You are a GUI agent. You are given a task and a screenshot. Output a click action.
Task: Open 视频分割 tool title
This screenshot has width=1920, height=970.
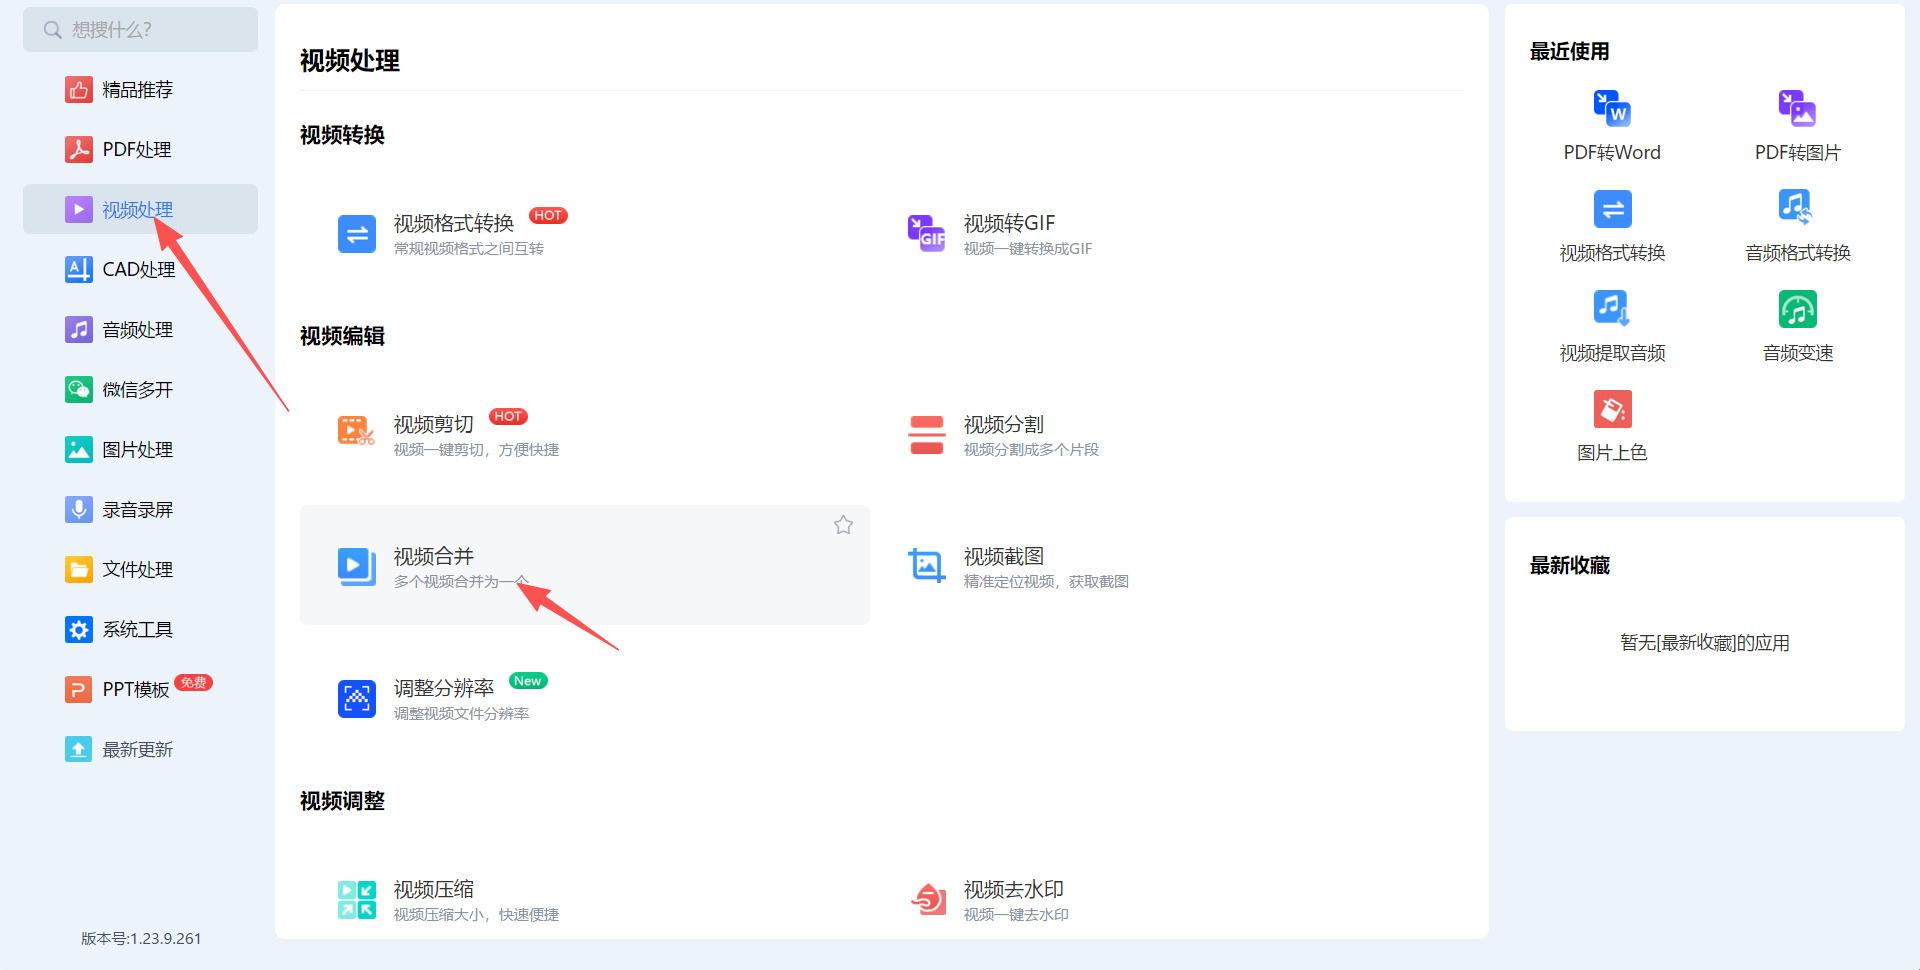tap(1003, 424)
